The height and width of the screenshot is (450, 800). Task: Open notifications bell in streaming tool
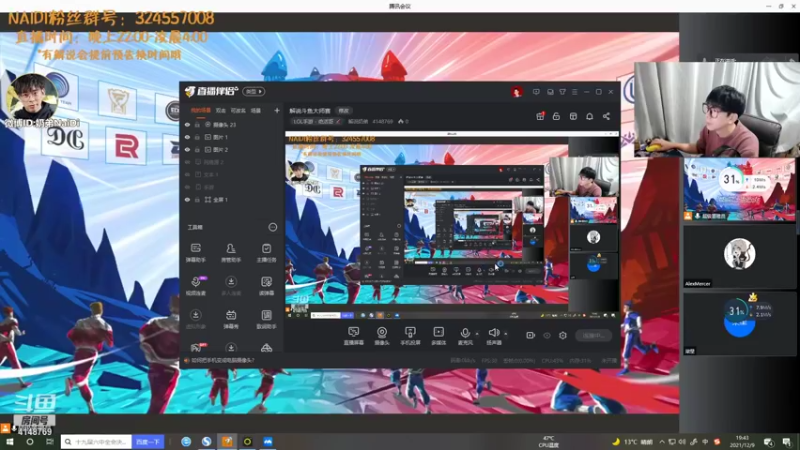(589, 116)
